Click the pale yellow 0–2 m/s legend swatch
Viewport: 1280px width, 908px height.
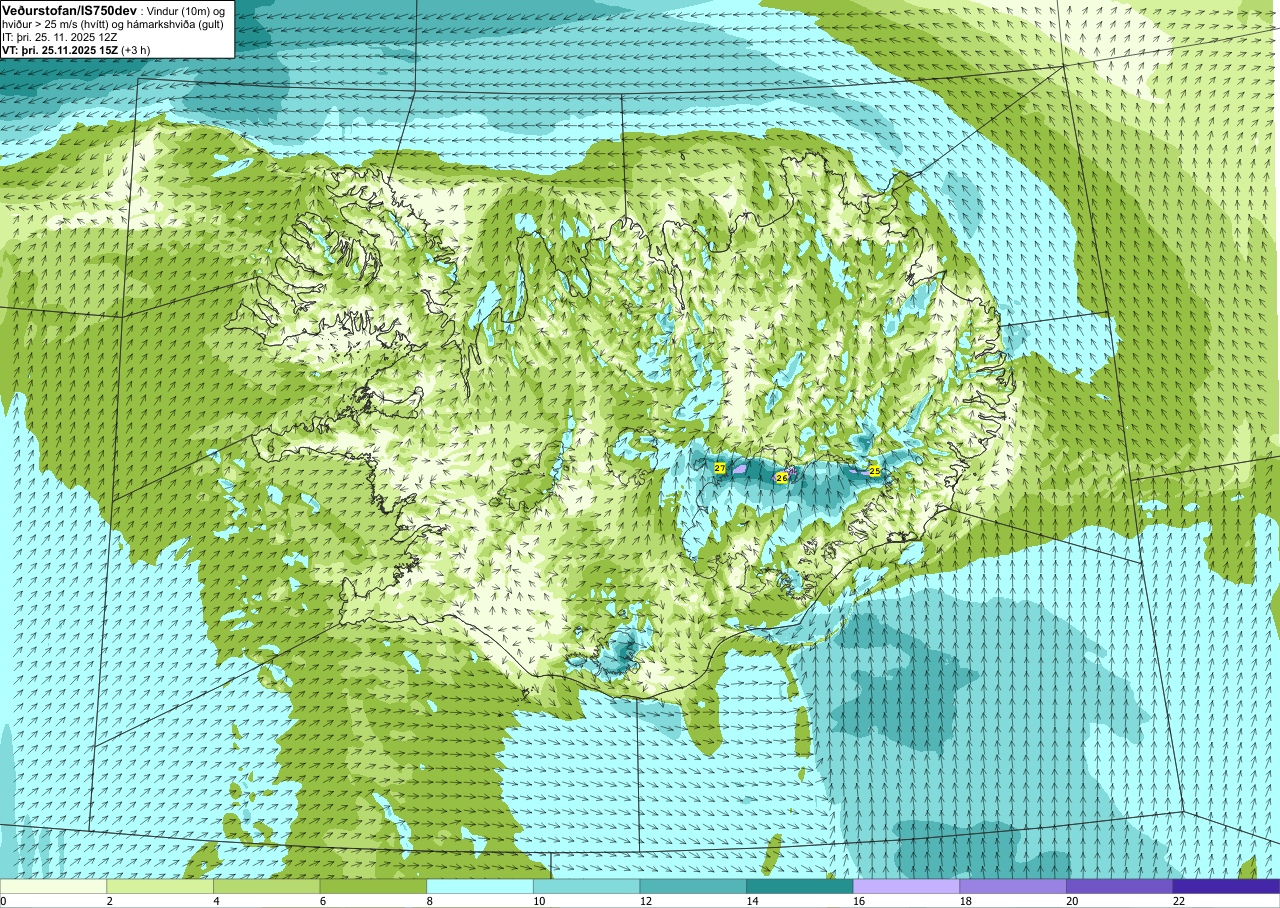coord(53,886)
